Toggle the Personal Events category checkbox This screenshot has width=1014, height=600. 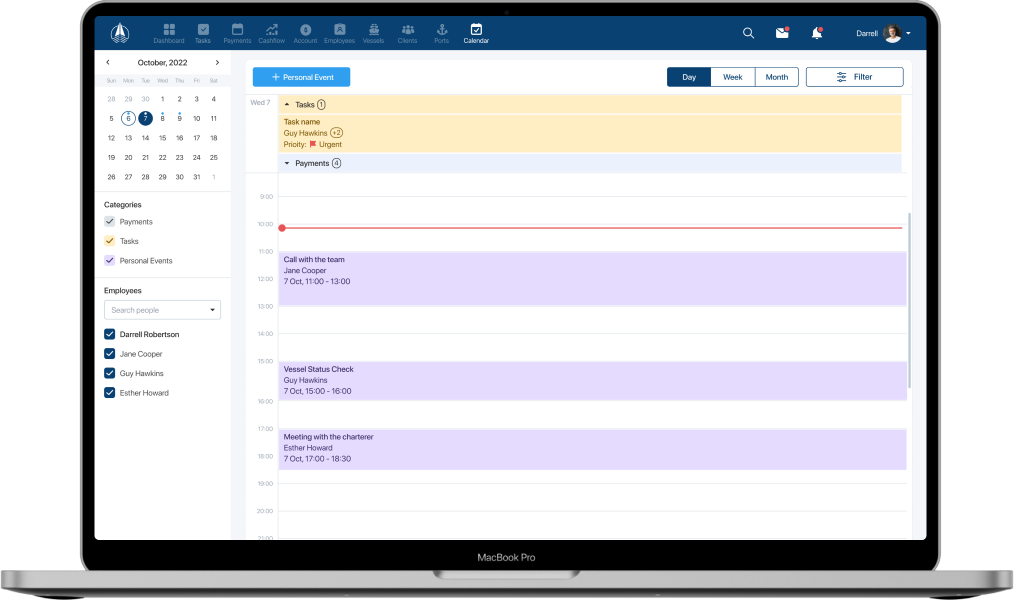109,260
